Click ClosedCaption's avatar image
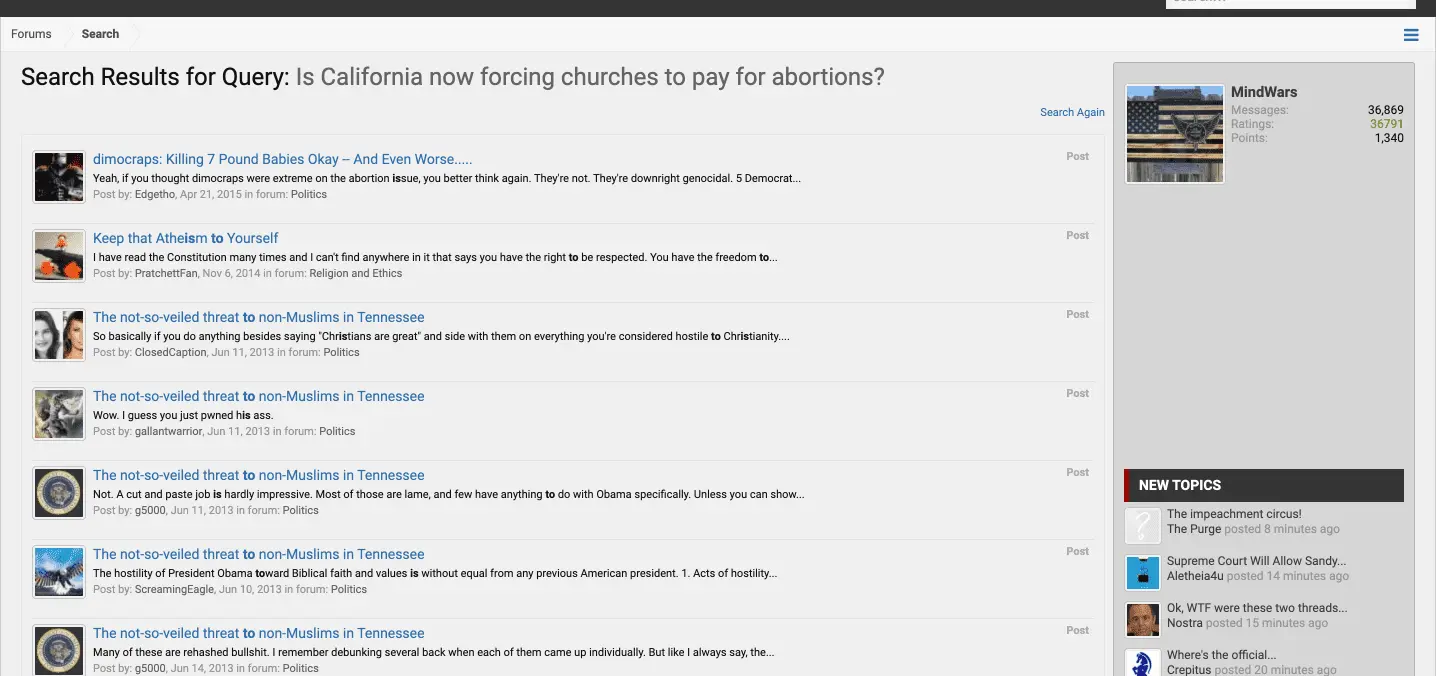 coord(58,335)
